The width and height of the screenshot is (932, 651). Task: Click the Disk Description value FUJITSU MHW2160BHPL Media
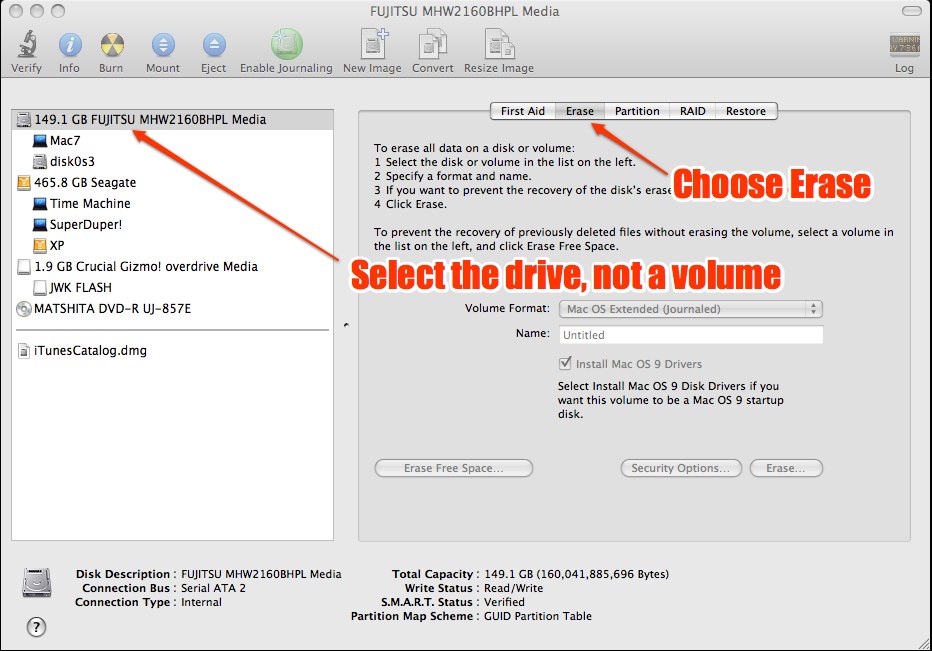261,574
